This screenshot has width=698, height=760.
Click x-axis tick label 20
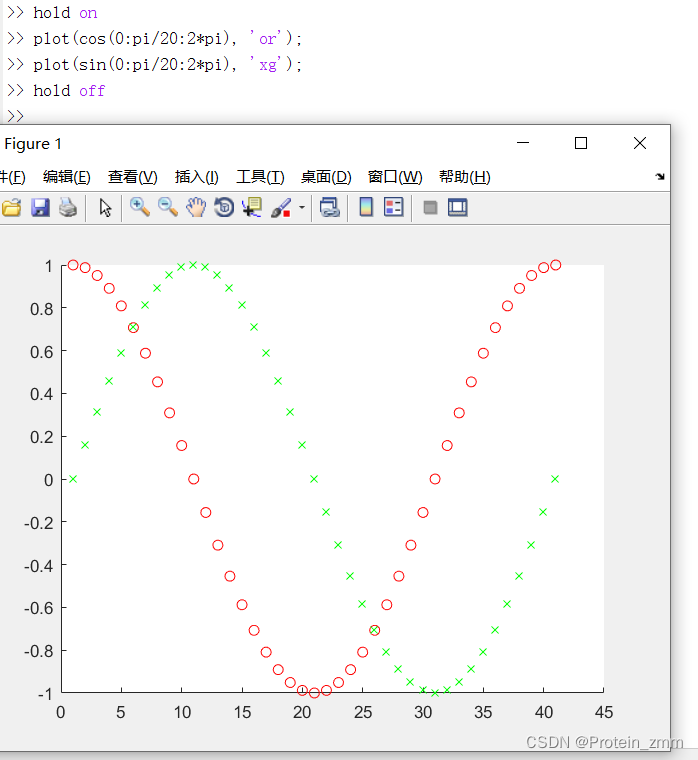click(302, 712)
